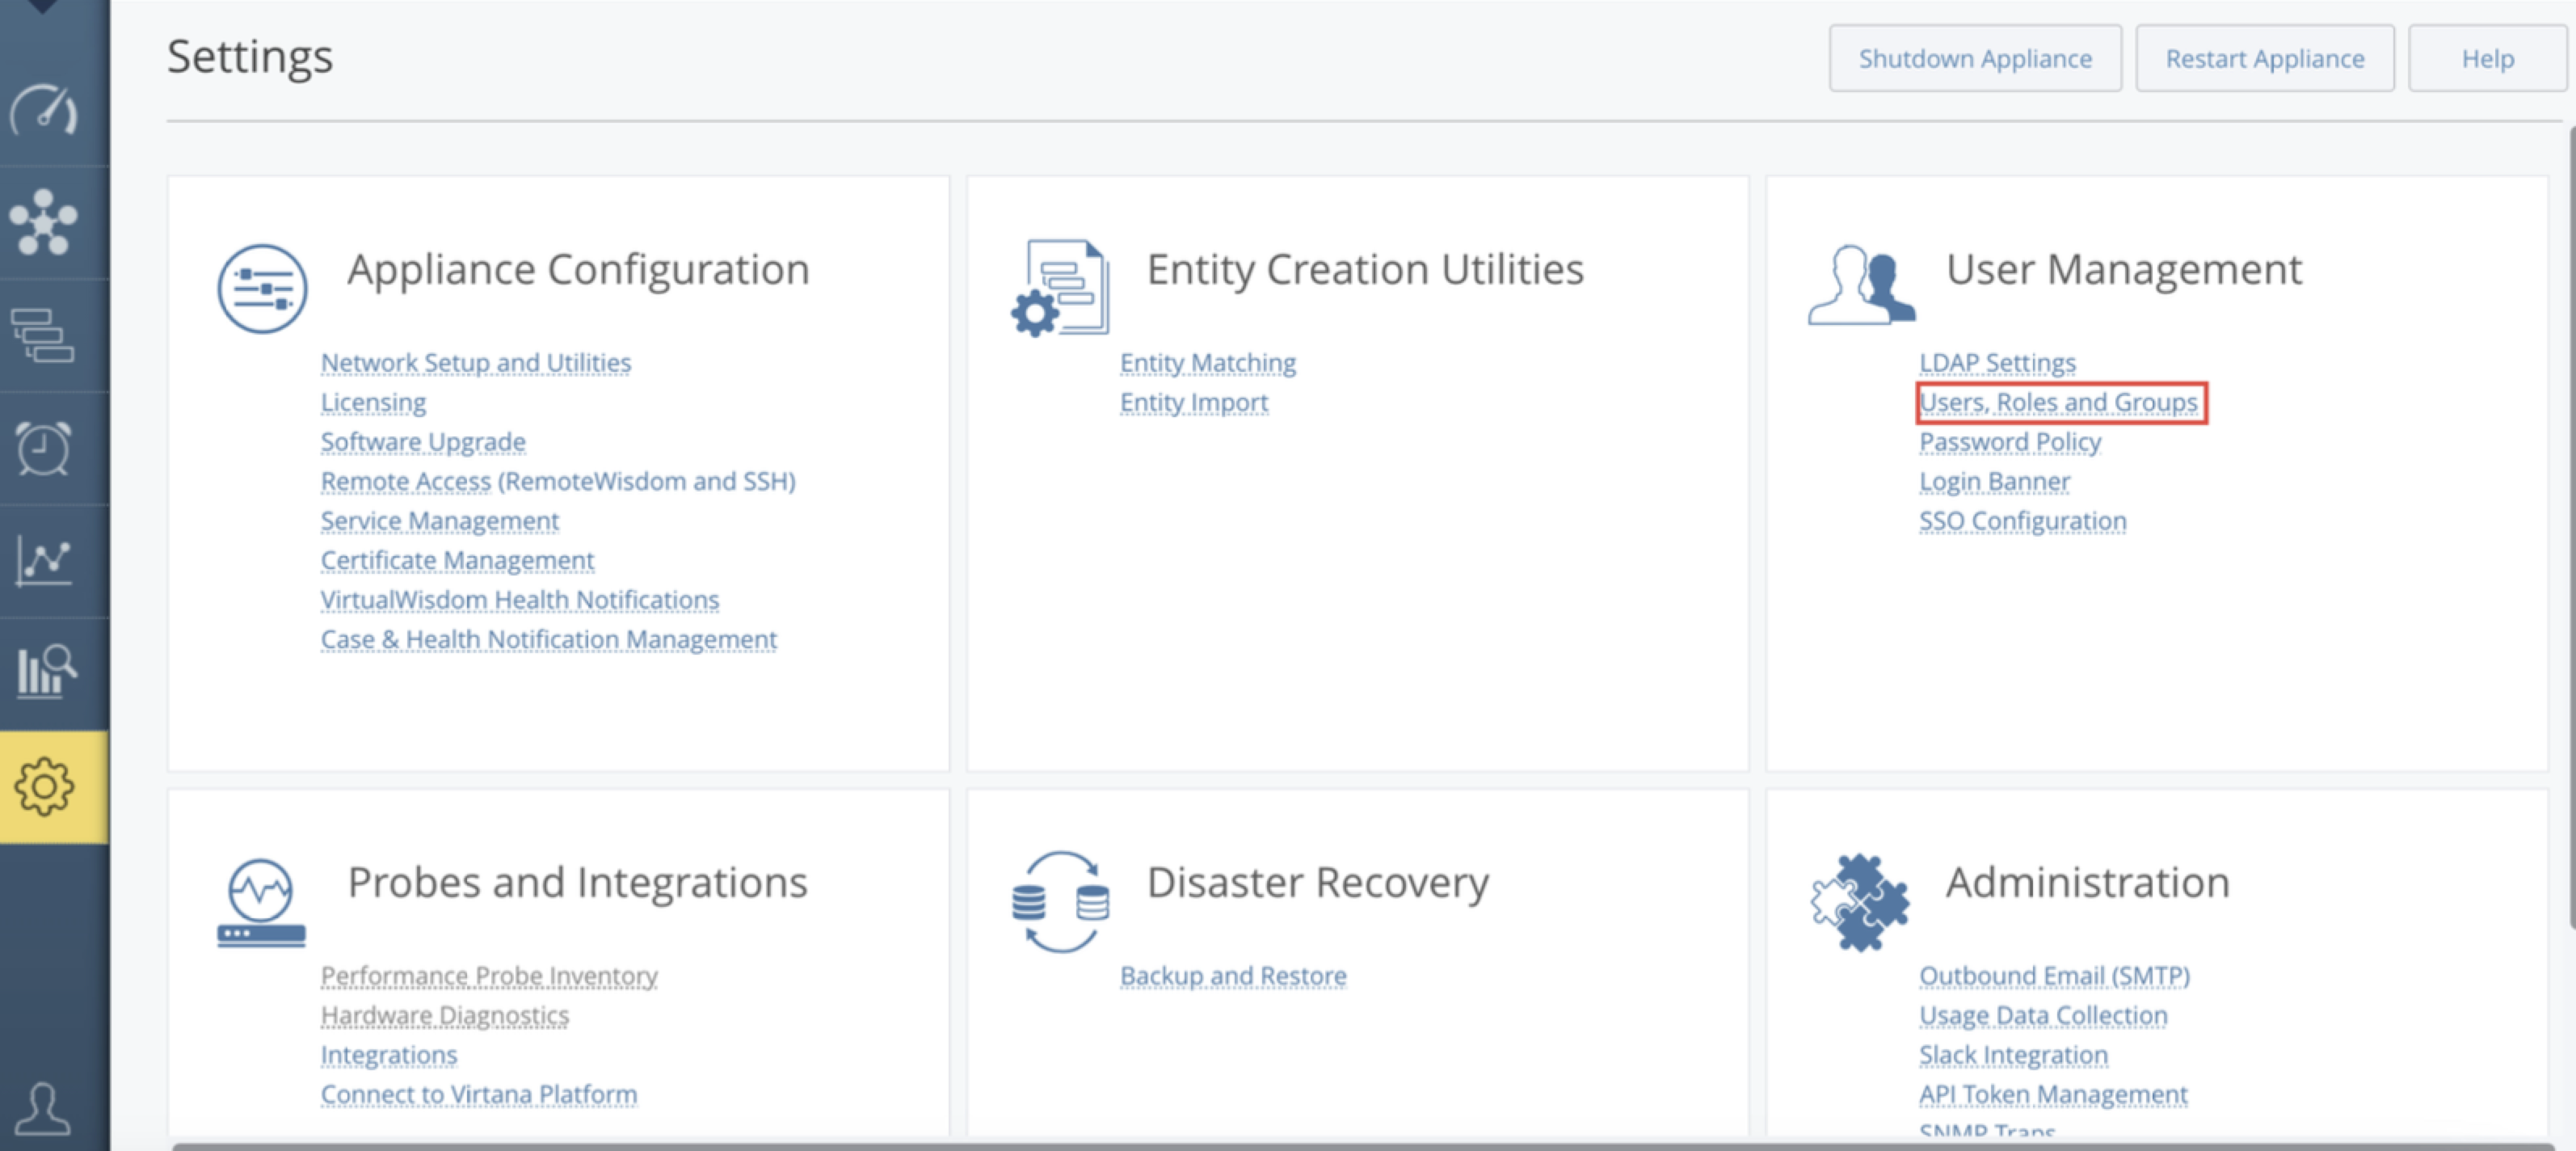Viewport: 2576px width, 1151px height.
Task: Navigate to LDAP Settings
Action: click(x=1993, y=362)
